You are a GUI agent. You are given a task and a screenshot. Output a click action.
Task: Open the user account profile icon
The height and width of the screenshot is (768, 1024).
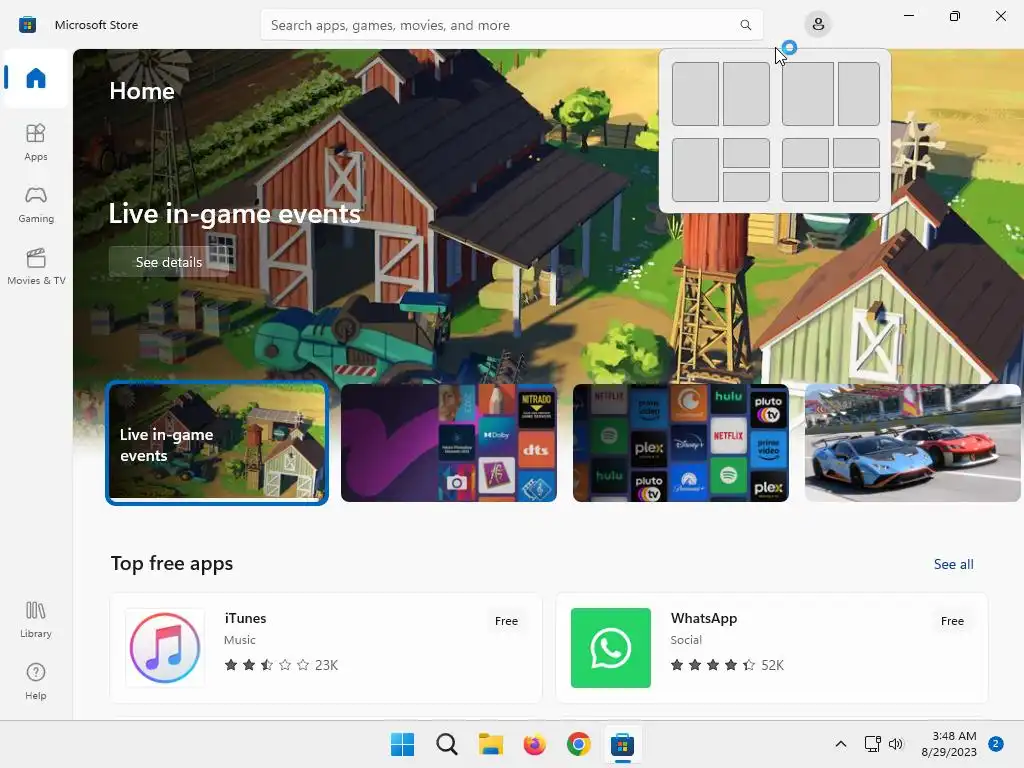[x=818, y=25]
